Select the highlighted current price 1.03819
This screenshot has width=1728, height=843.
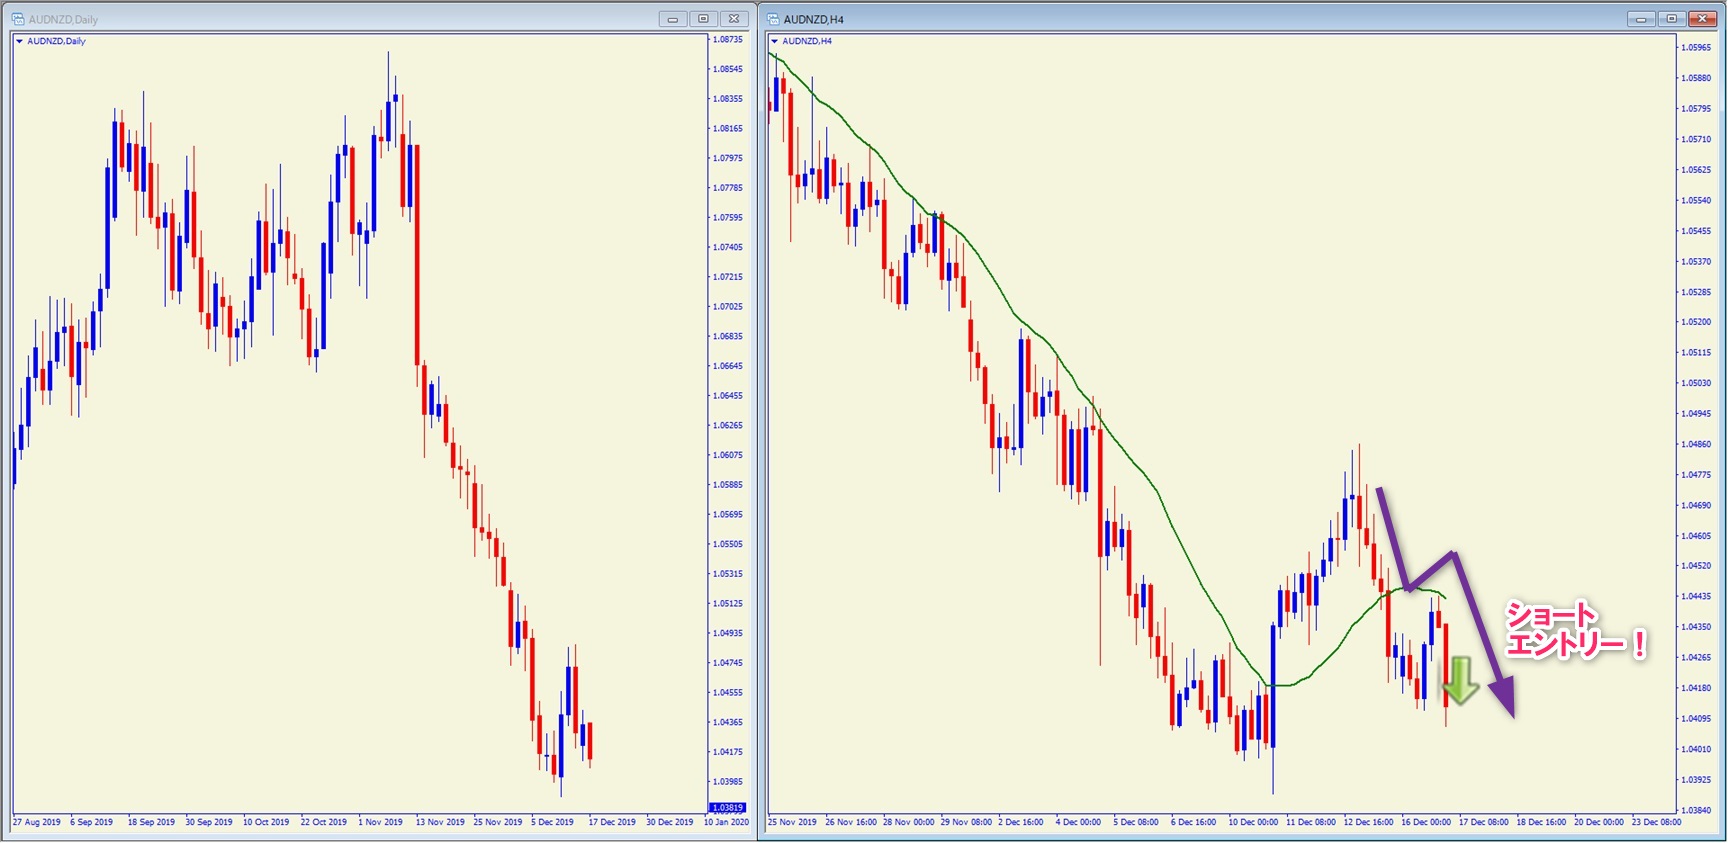pos(727,807)
